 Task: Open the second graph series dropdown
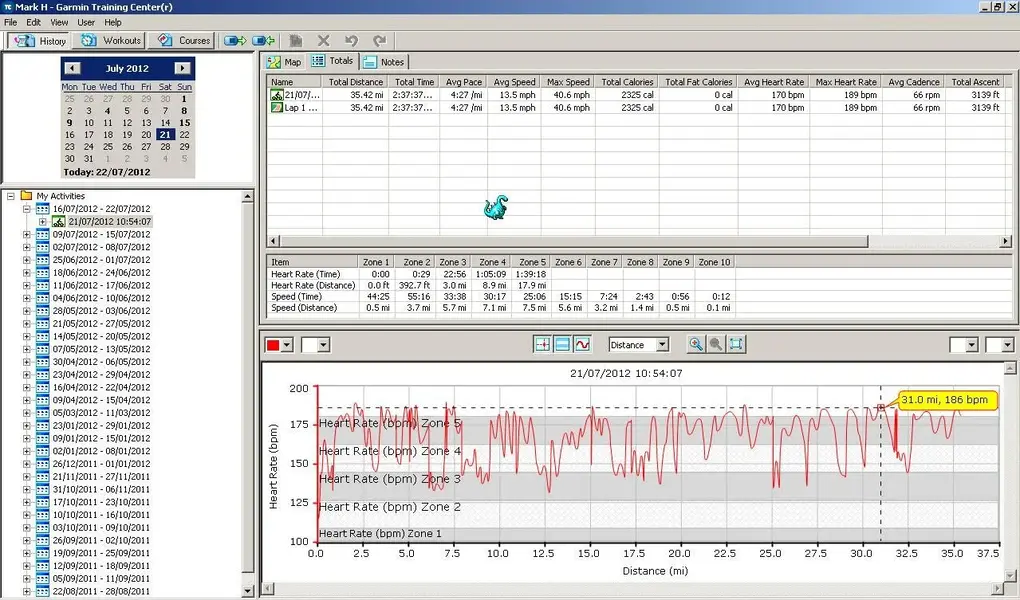pos(323,345)
